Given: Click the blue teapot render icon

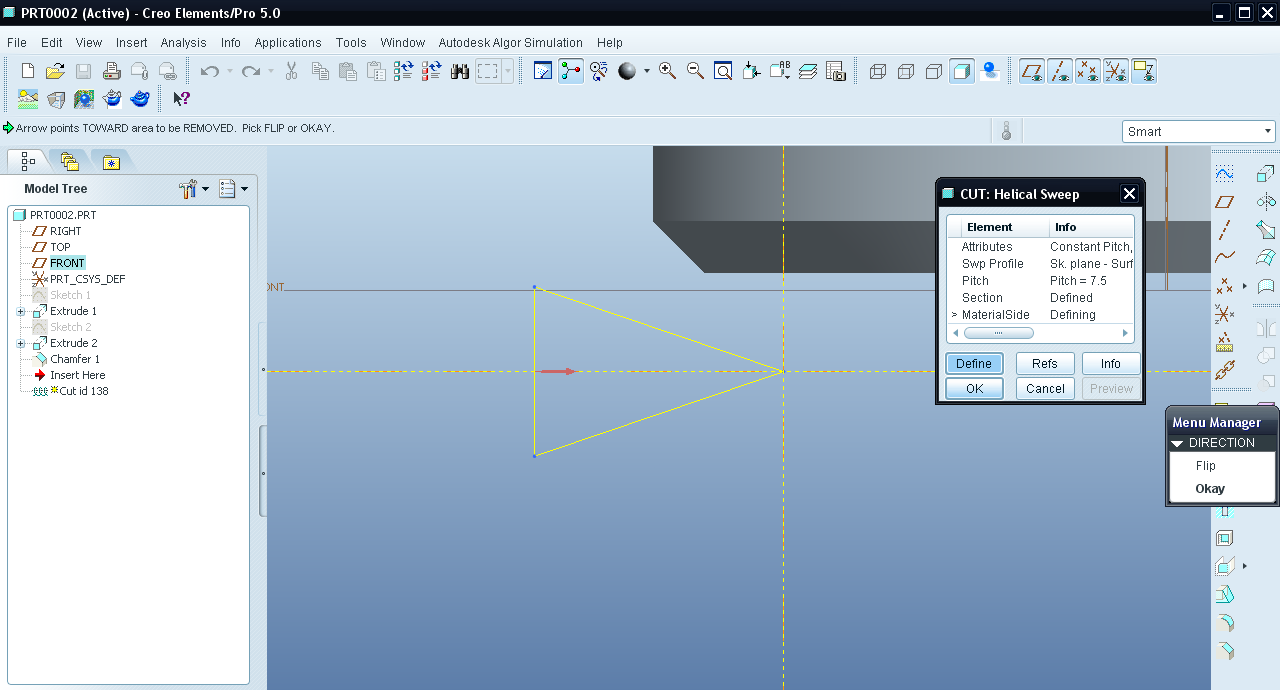Looking at the screenshot, I should coord(141,99).
